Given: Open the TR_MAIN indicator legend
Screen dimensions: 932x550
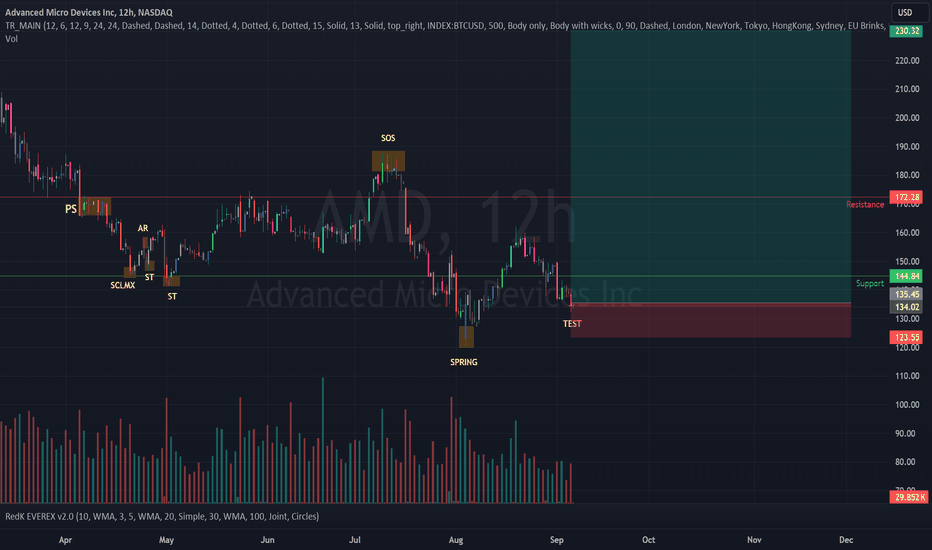Looking at the screenshot, I should tap(446, 26).
